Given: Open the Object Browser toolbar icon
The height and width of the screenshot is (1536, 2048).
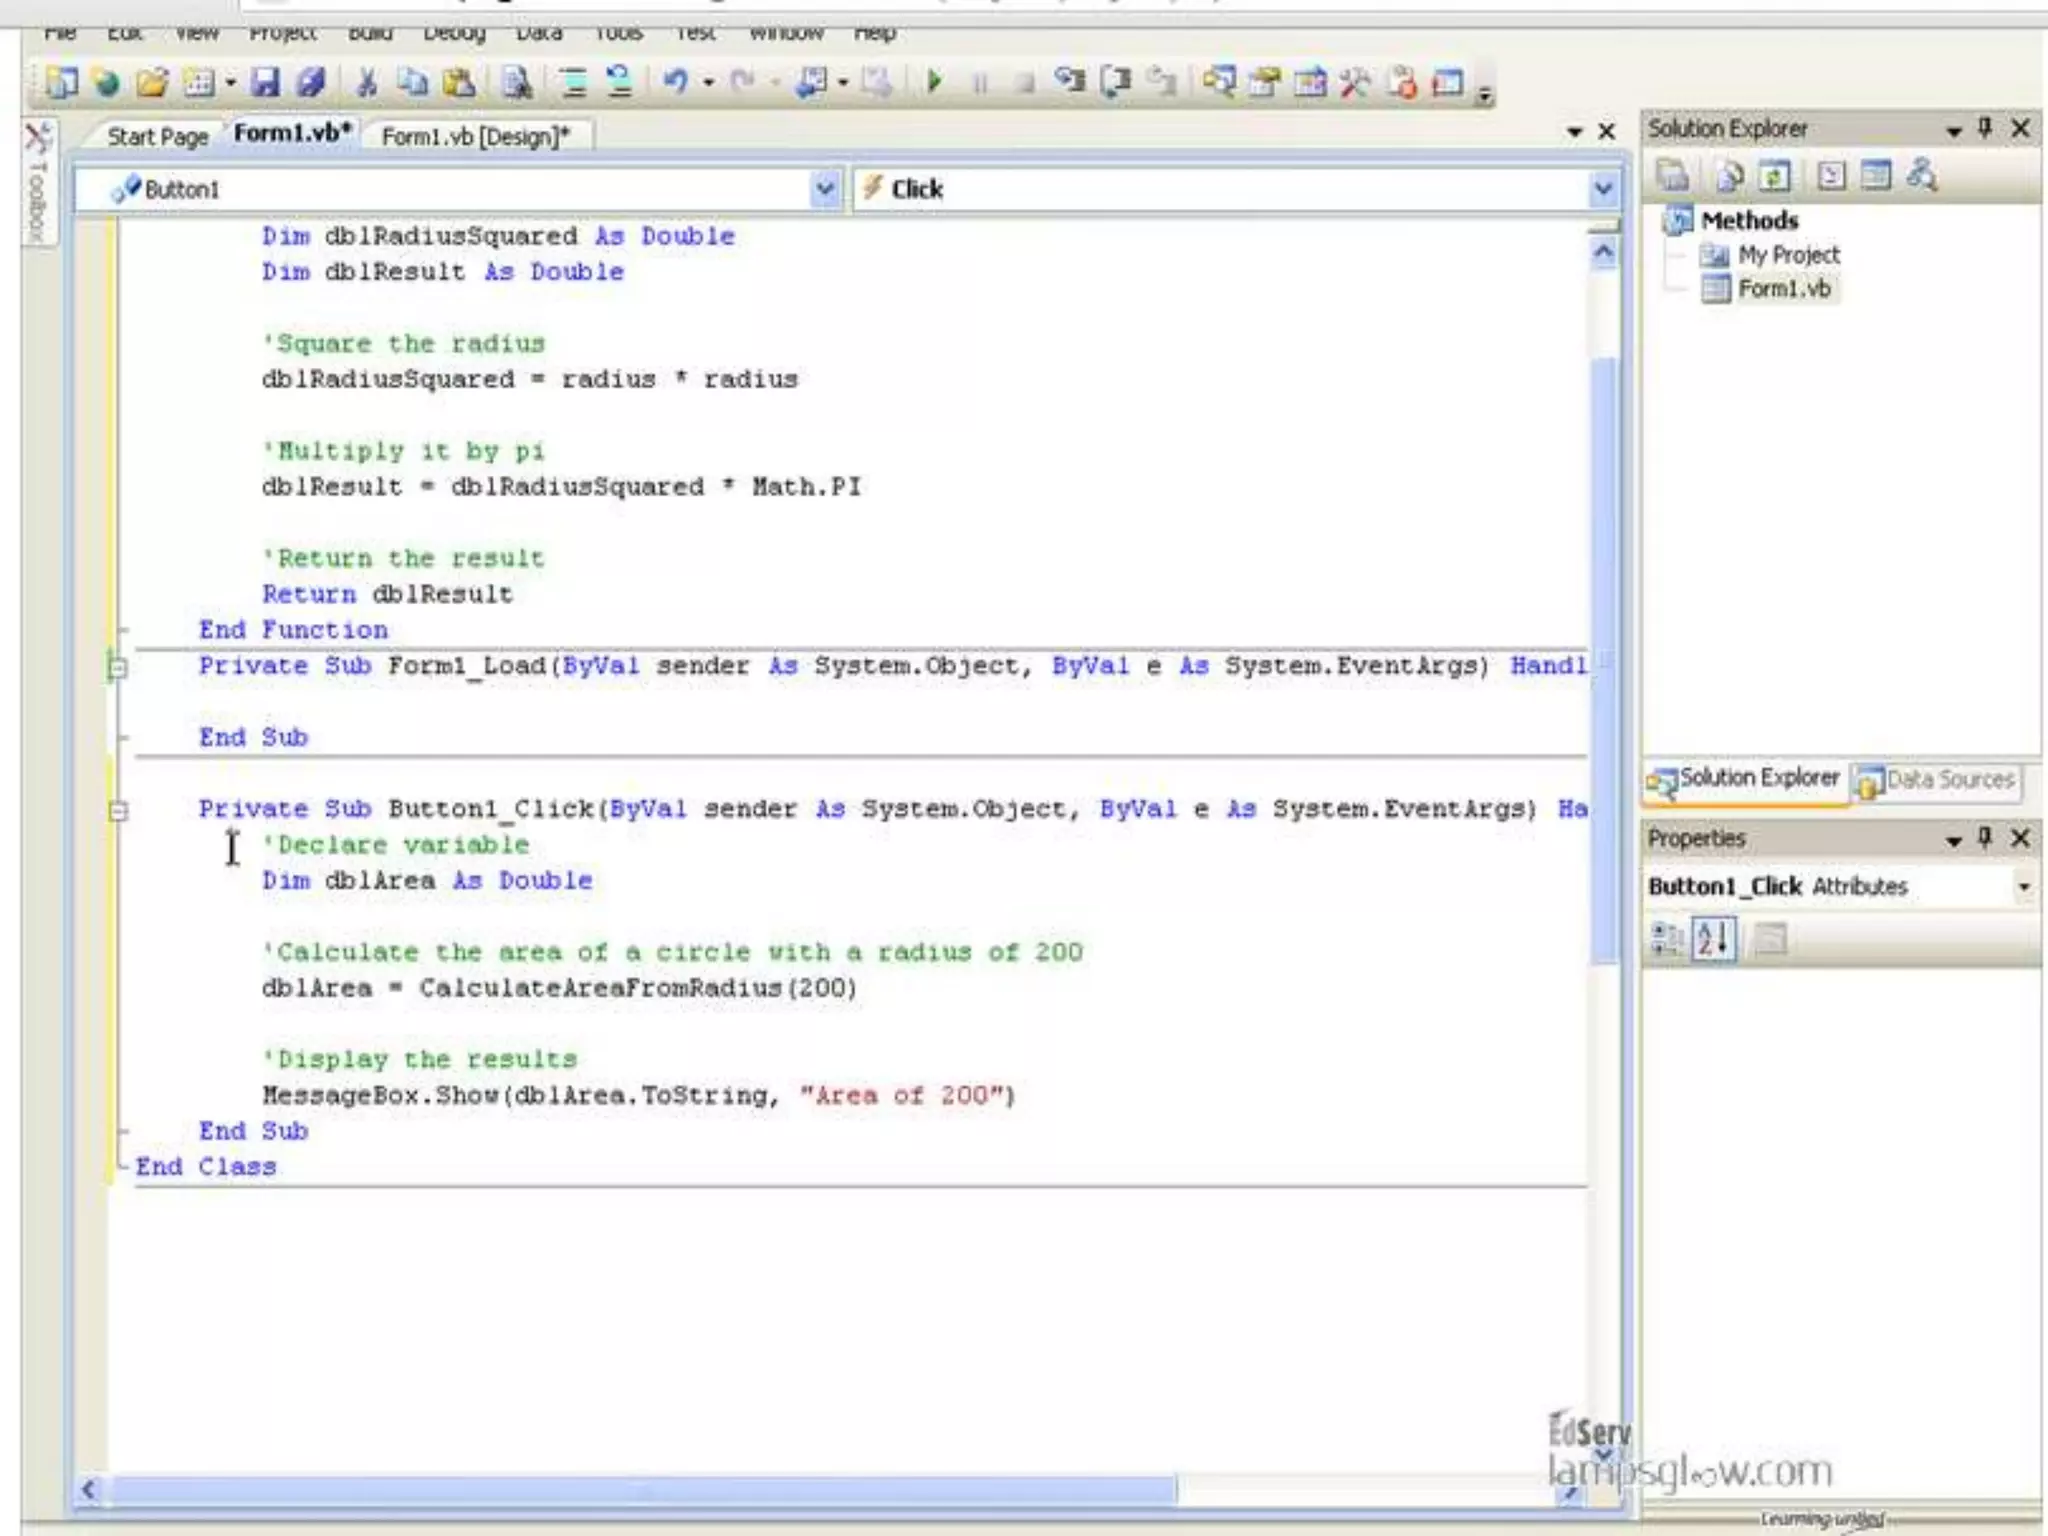Looking at the screenshot, I should click(x=1310, y=82).
